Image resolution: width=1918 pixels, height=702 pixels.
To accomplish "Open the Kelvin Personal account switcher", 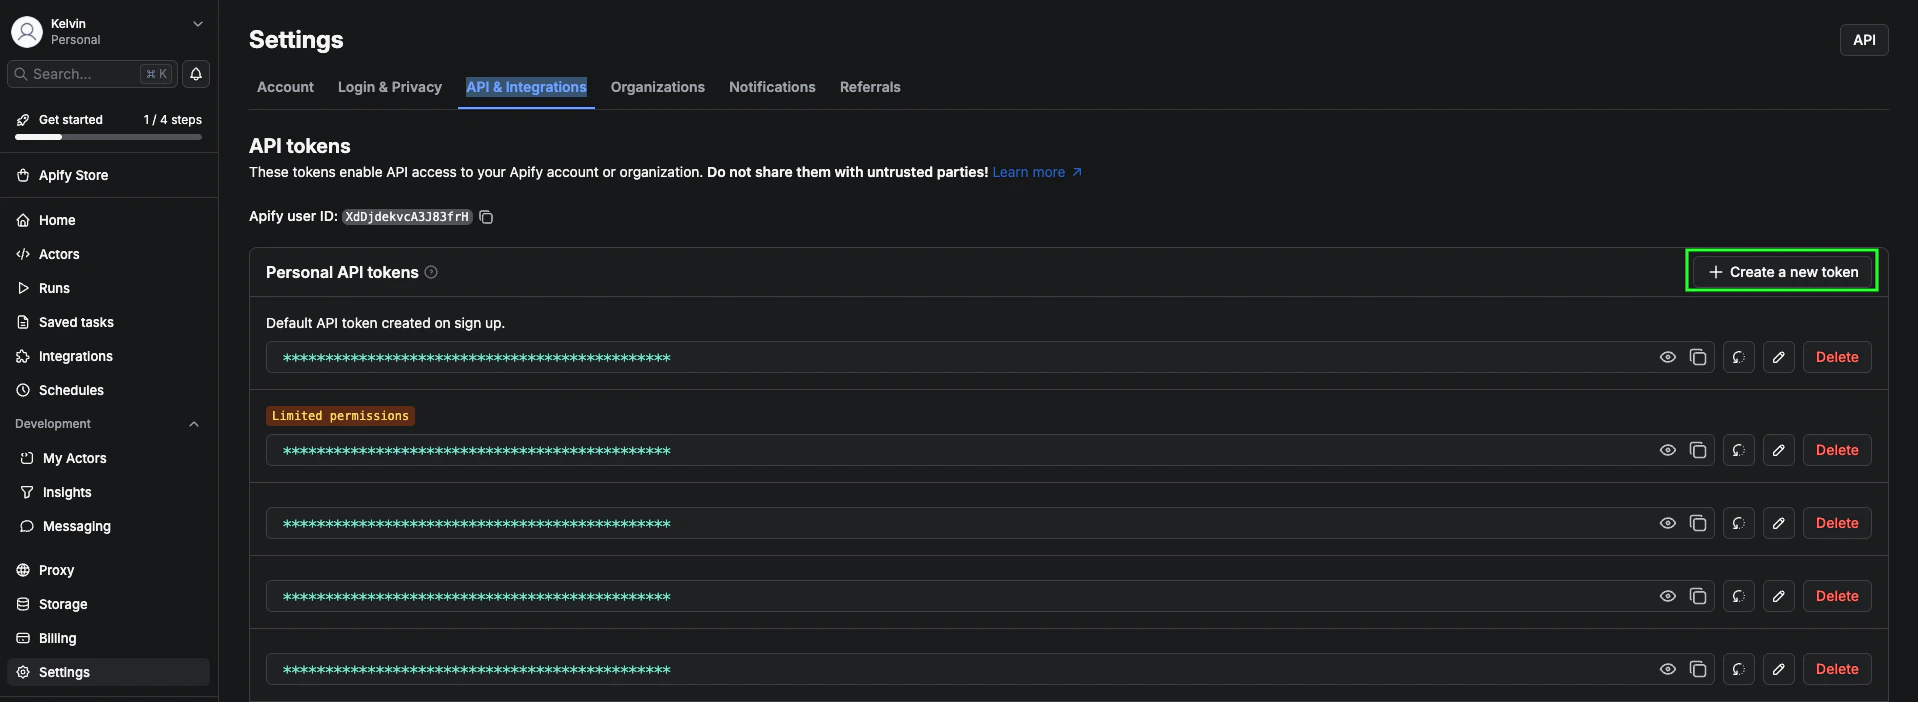I will click(x=109, y=32).
